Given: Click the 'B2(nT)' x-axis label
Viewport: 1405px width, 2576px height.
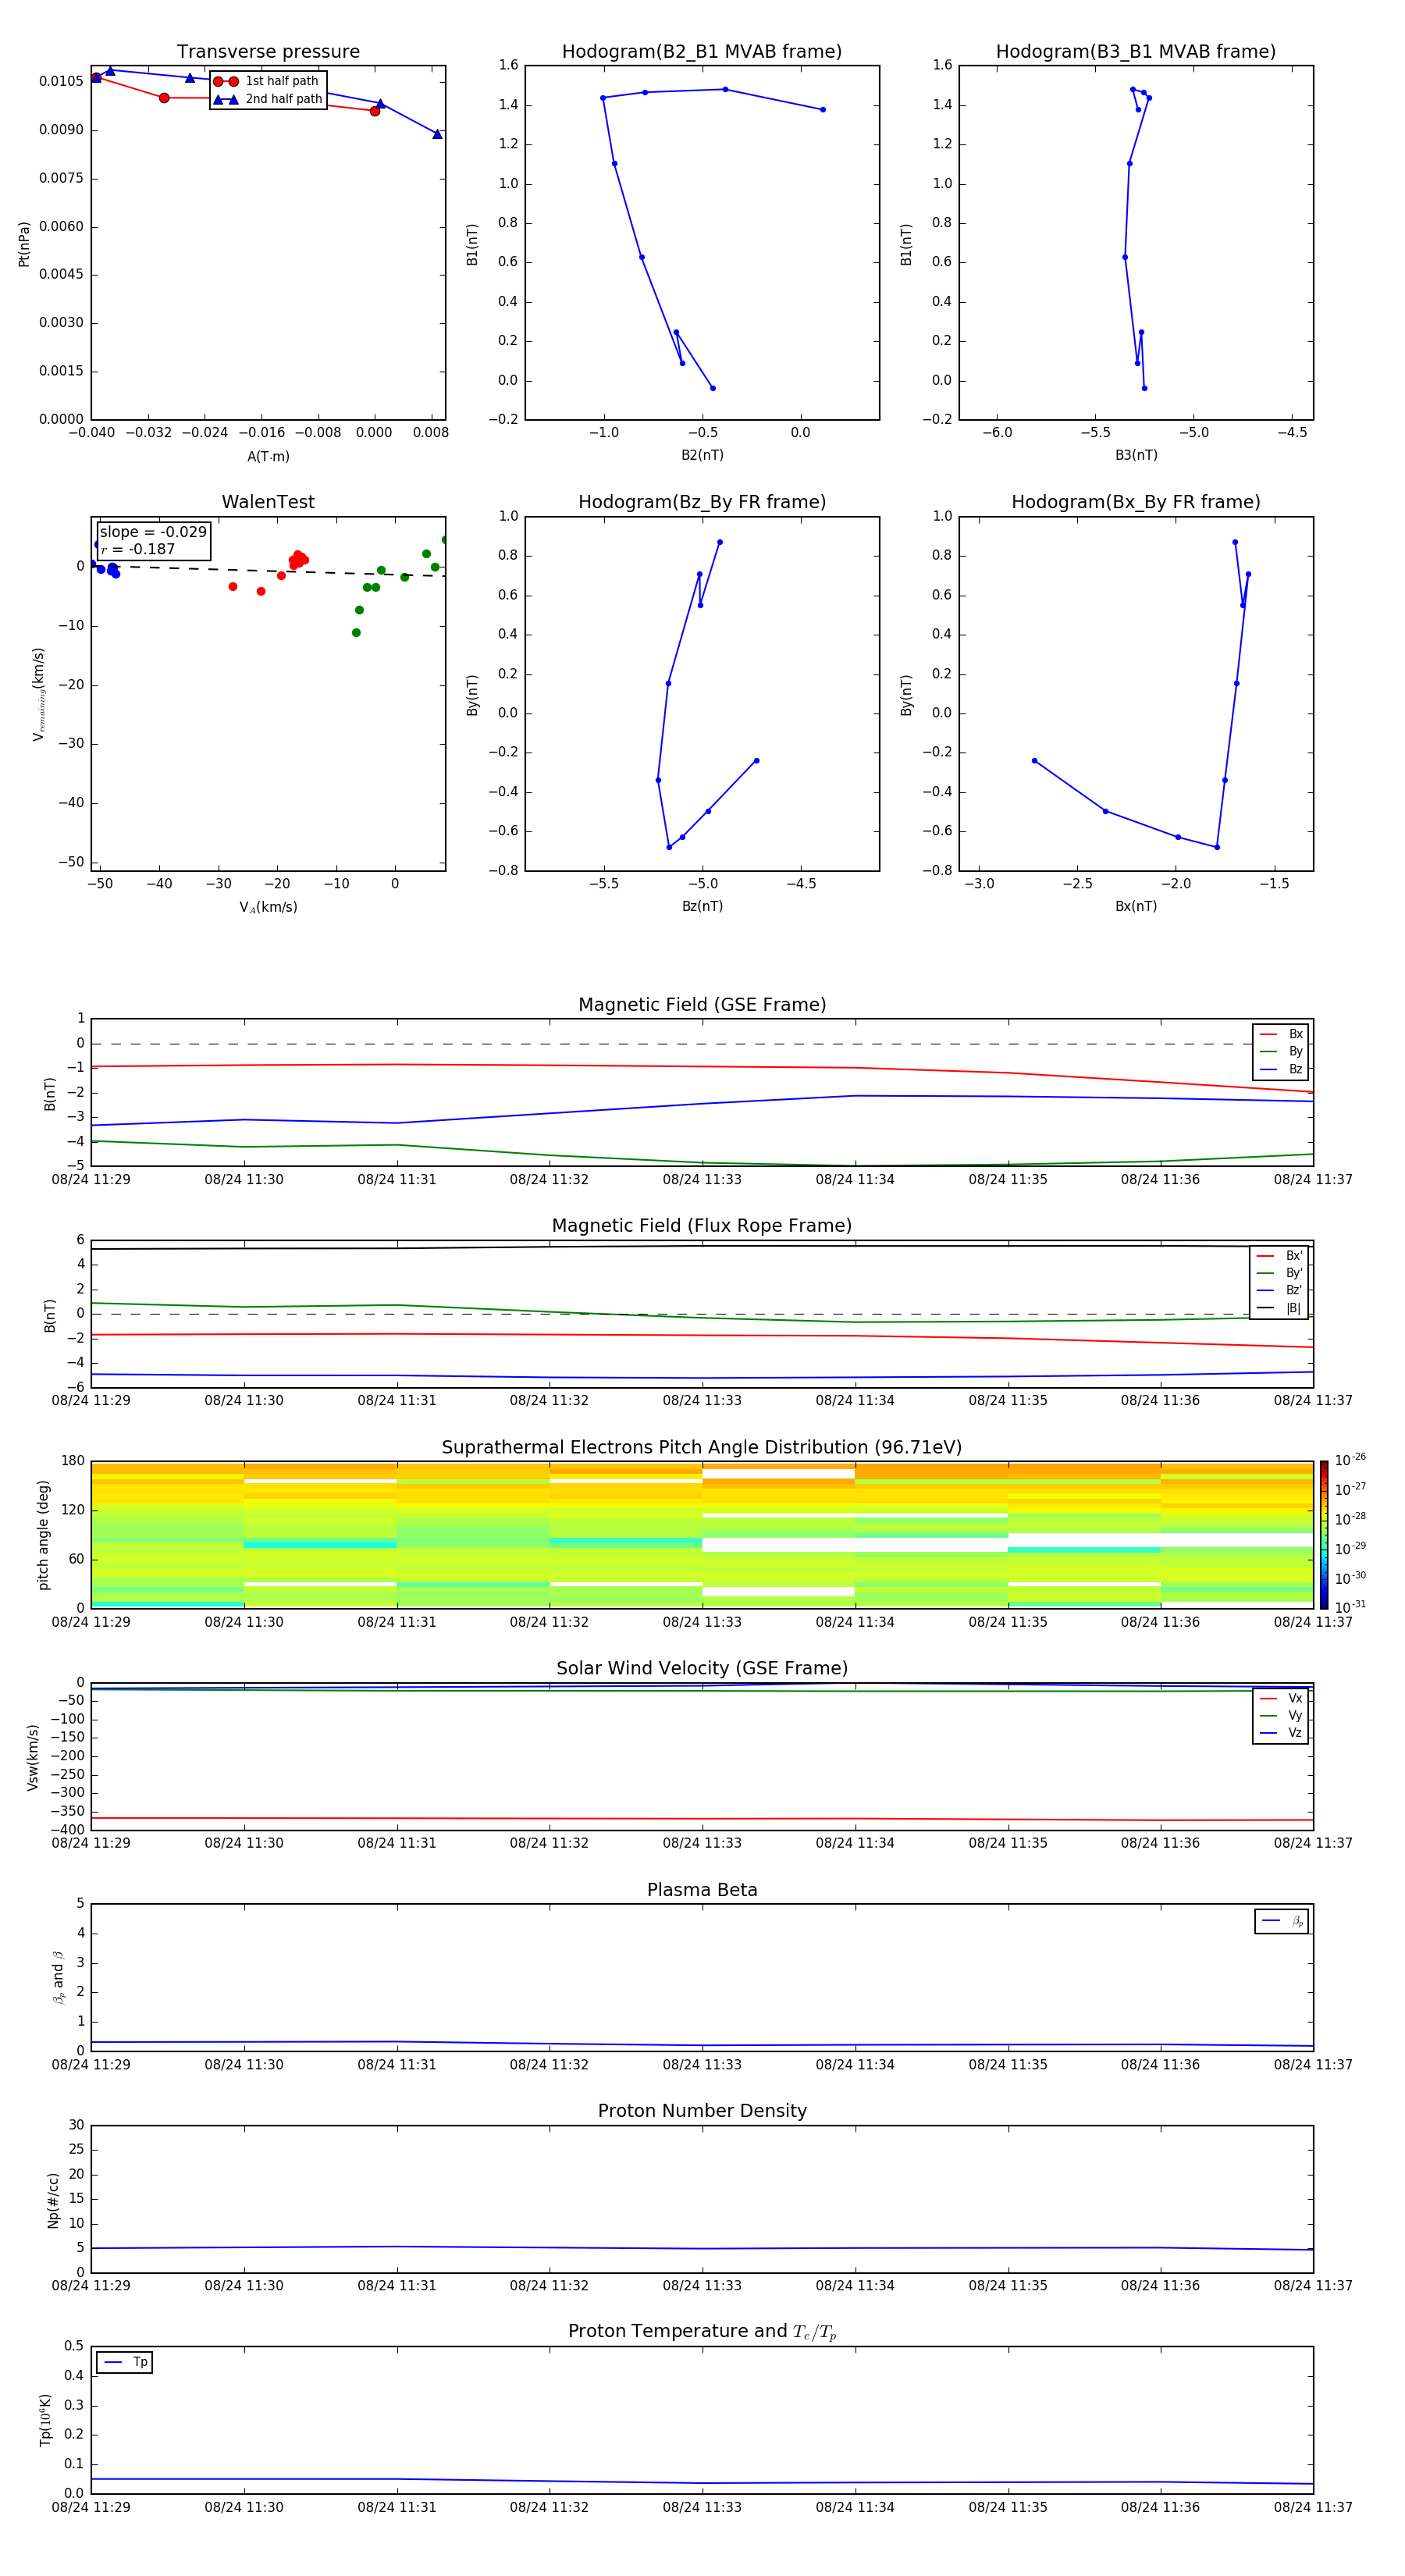Looking at the screenshot, I should click(702, 455).
